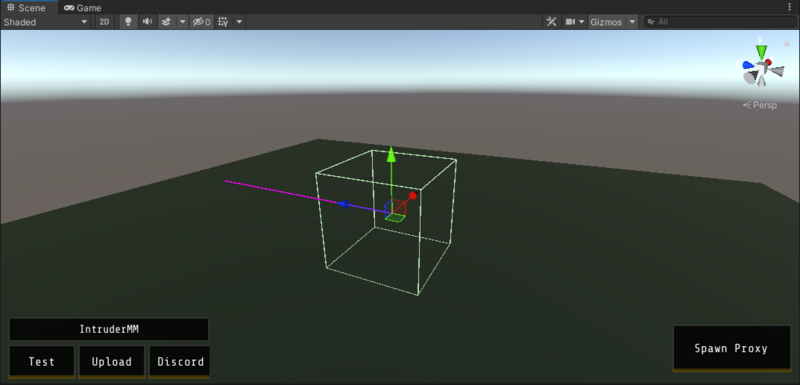This screenshot has height=385, width=800.
Task: Click the Spawn Proxy button
Action: pos(732,348)
